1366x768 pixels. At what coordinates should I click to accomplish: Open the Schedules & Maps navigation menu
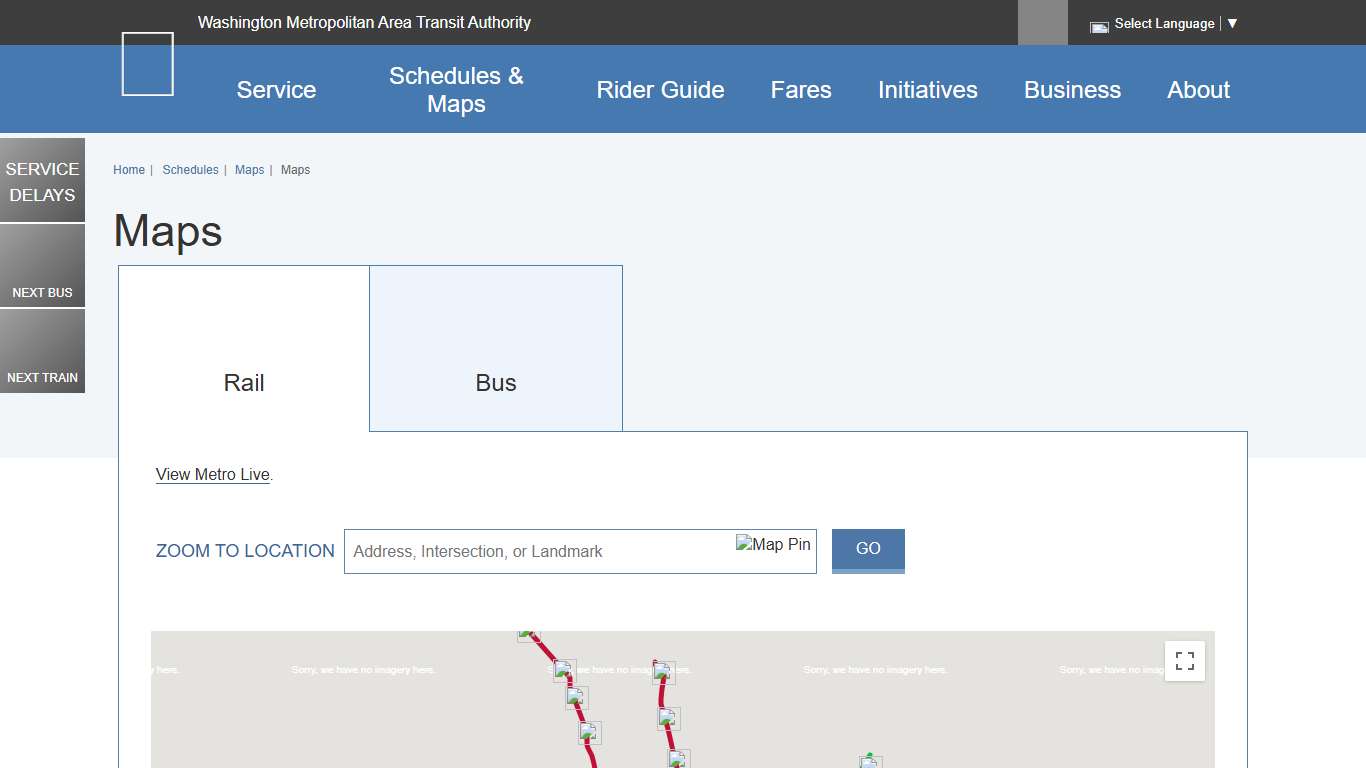tap(456, 89)
